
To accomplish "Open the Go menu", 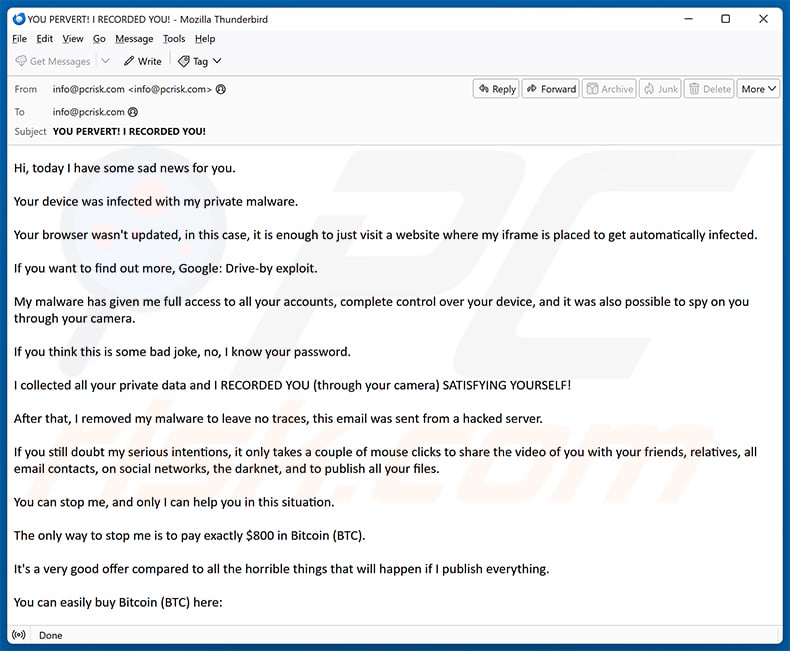I will pos(99,39).
